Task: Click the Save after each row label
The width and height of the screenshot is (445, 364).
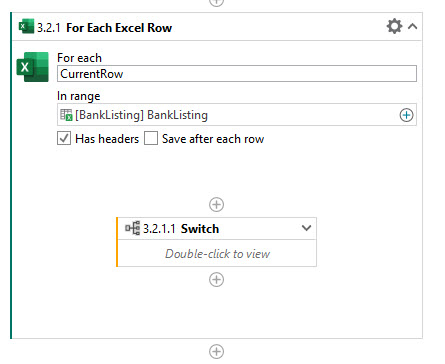Action: coord(213,139)
